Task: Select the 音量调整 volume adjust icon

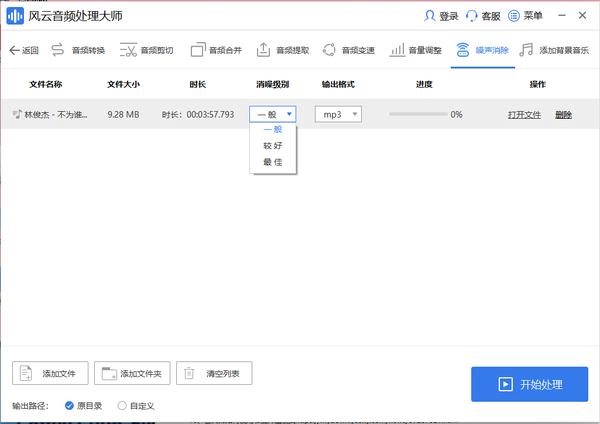Action: (x=397, y=50)
